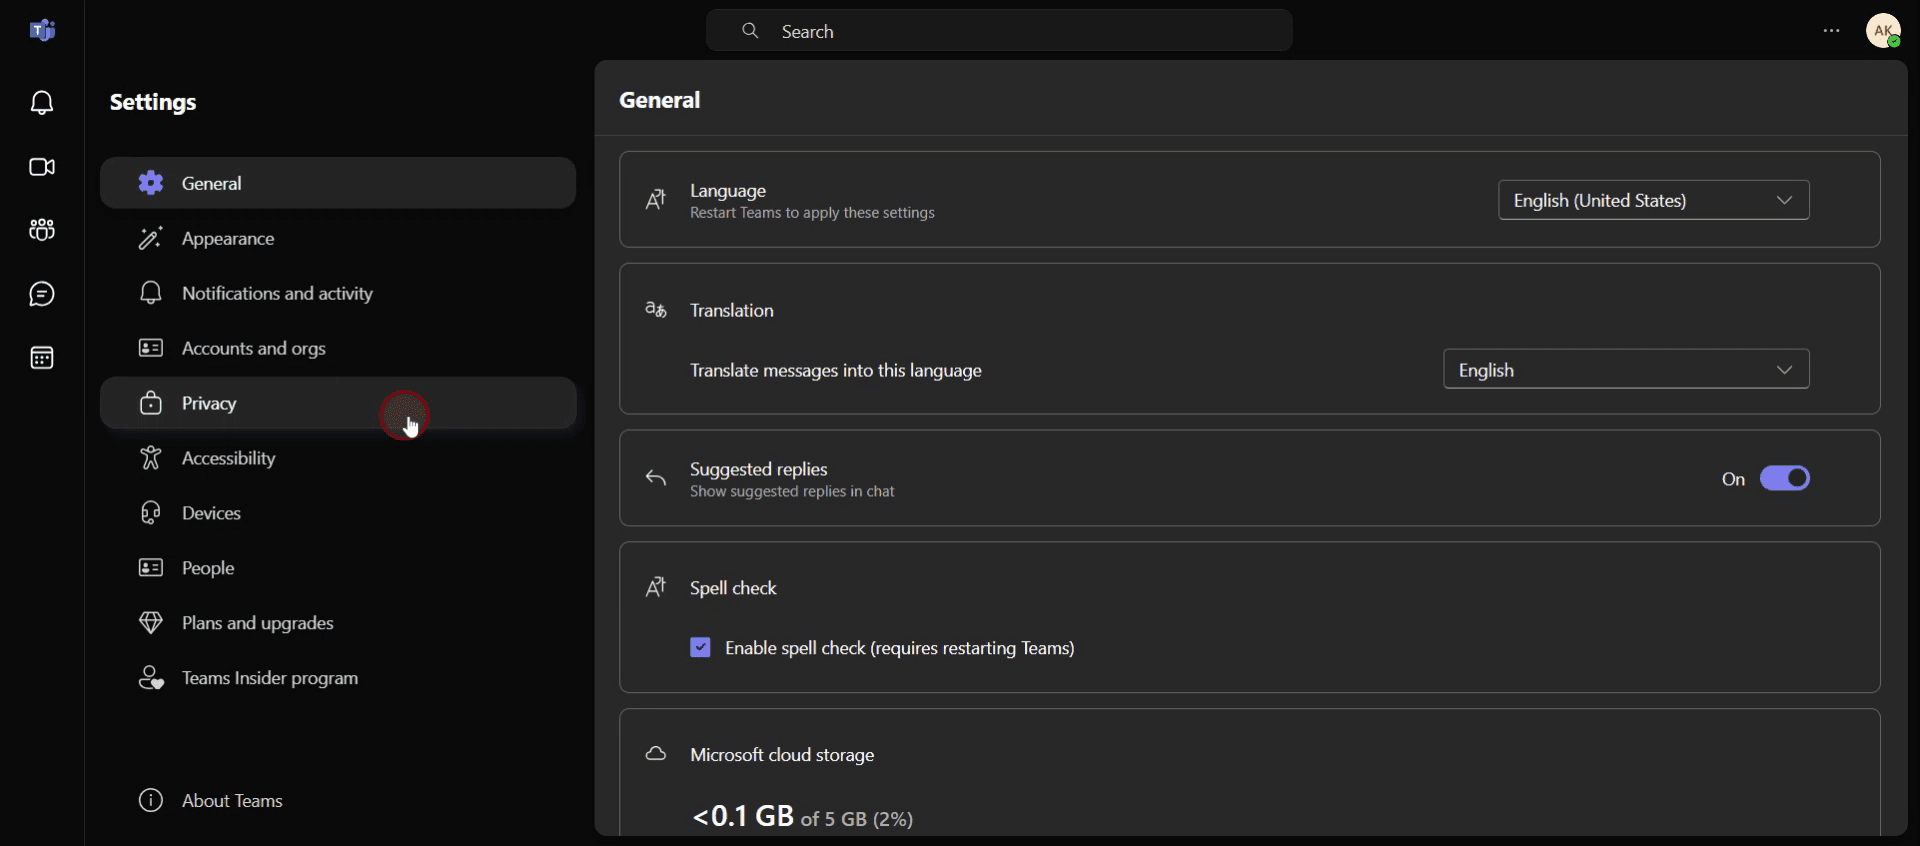Viewport: 1920px width, 846px height.
Task: Click the Notifications and activity bell icon
Action: click(x=151, y=293)
